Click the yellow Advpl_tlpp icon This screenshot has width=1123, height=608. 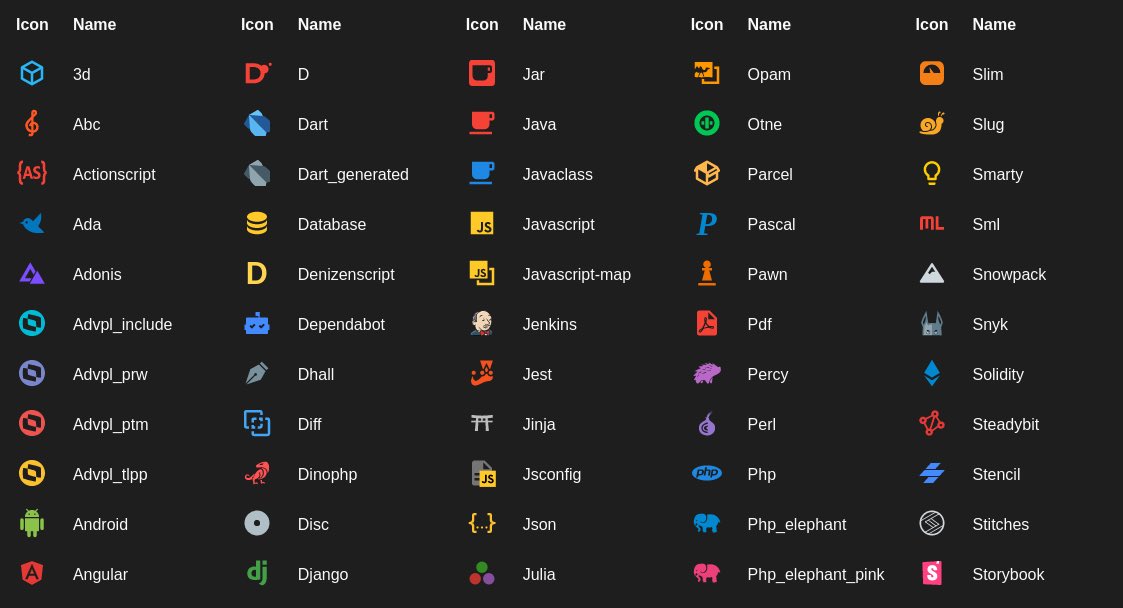[32, 473]
